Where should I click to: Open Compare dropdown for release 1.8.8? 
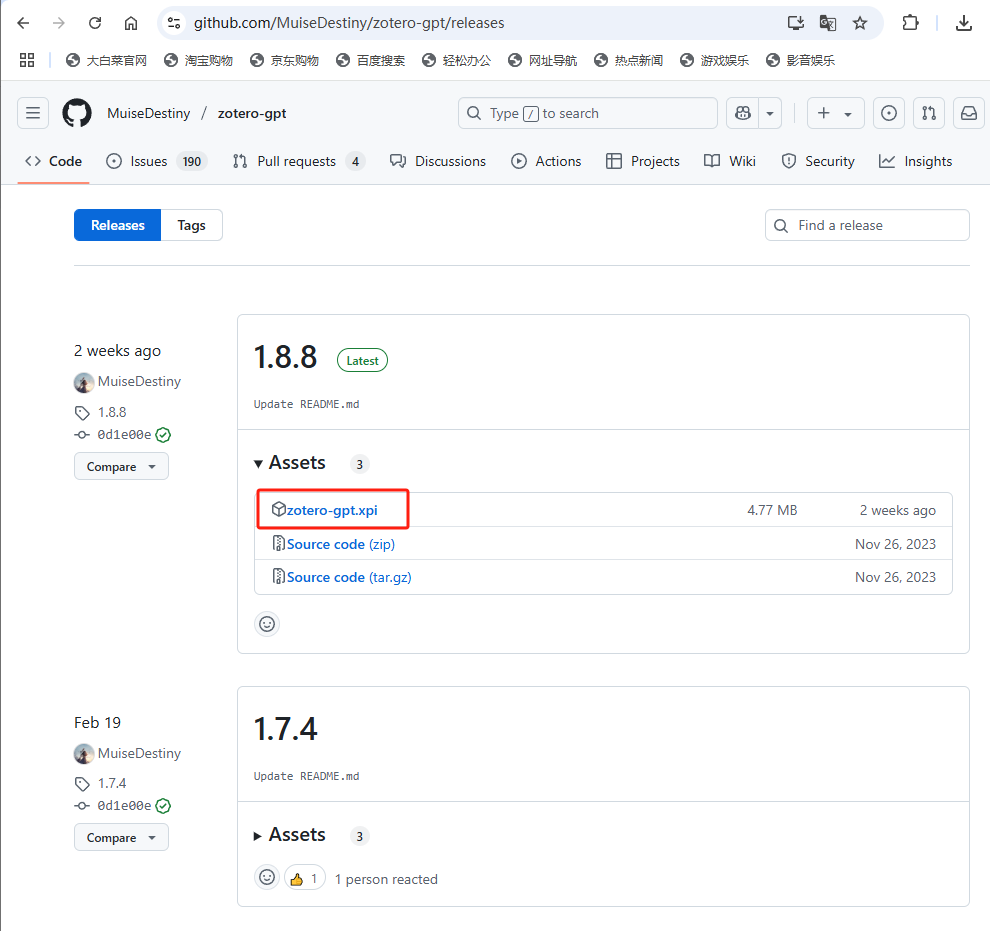[121, 466]
